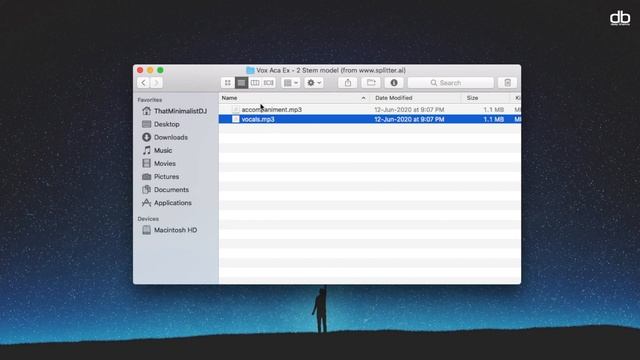Close the Finder window with red button

pos(140,70)
